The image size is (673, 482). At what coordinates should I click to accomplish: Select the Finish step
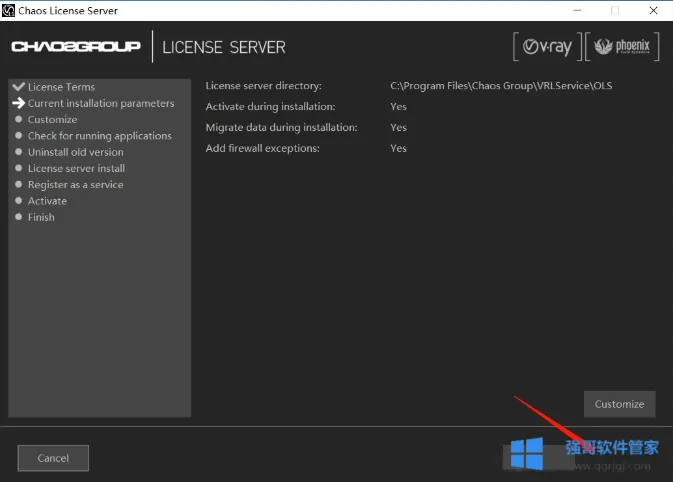[x=41, y=217]
